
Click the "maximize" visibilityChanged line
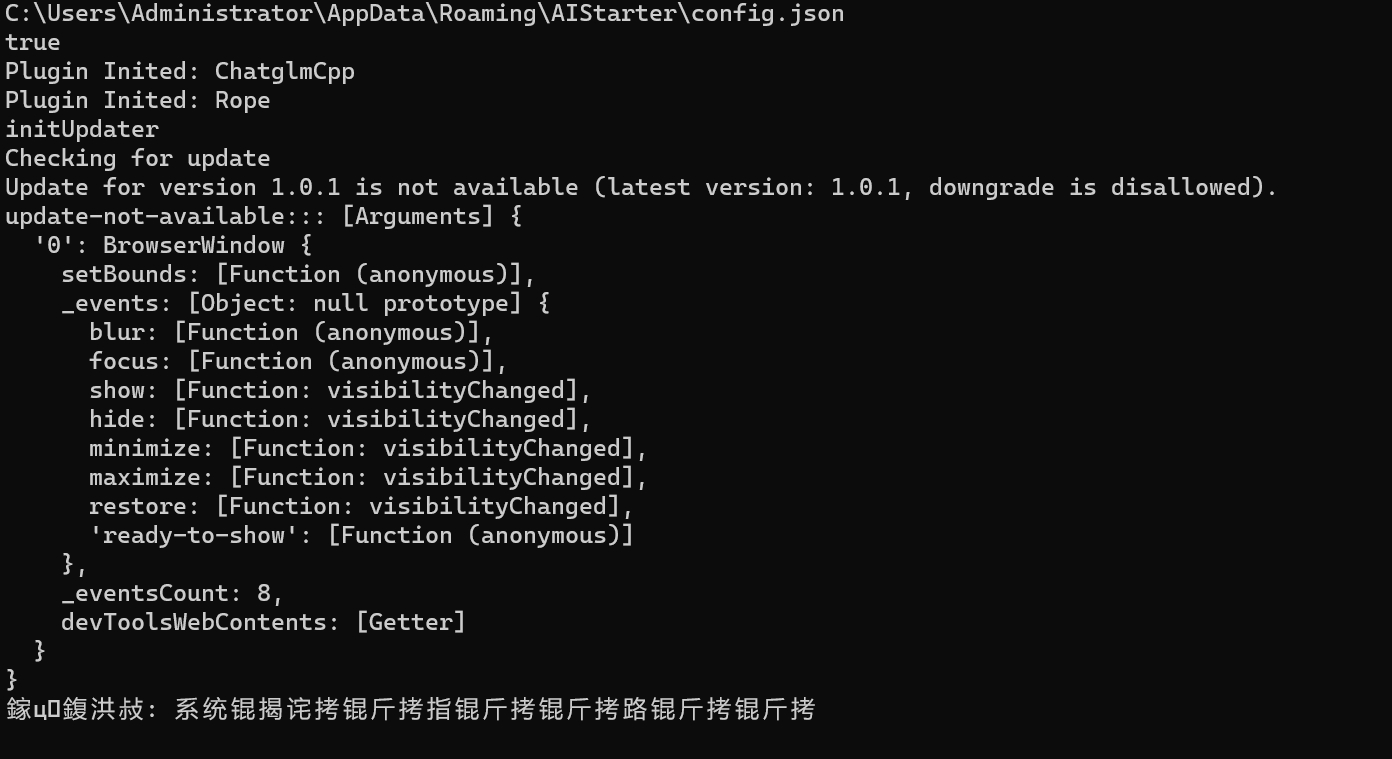(368, 478)
